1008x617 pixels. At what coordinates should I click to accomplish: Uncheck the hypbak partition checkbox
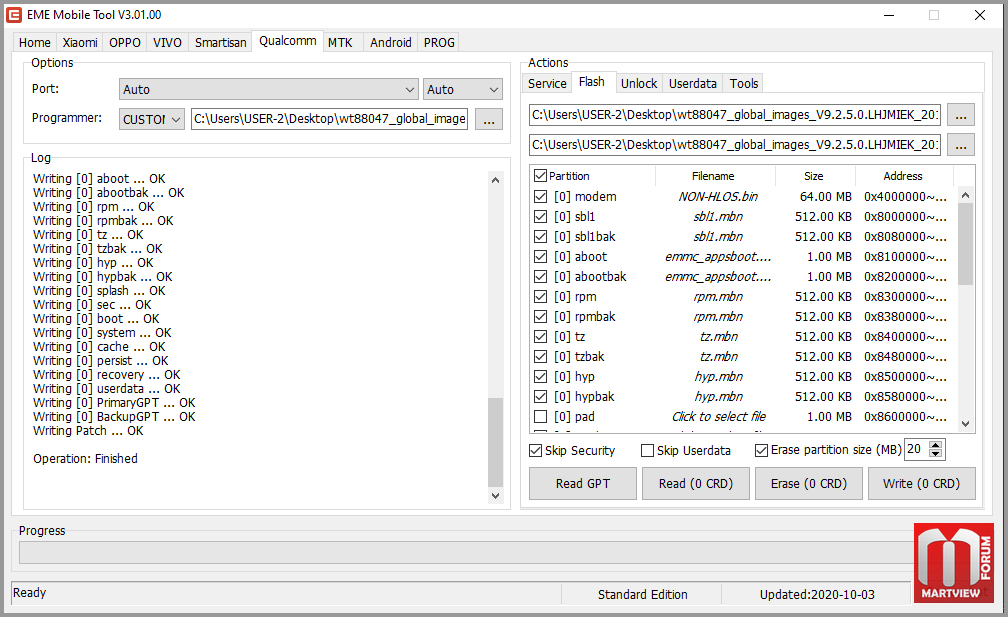[x=541, y=397]
